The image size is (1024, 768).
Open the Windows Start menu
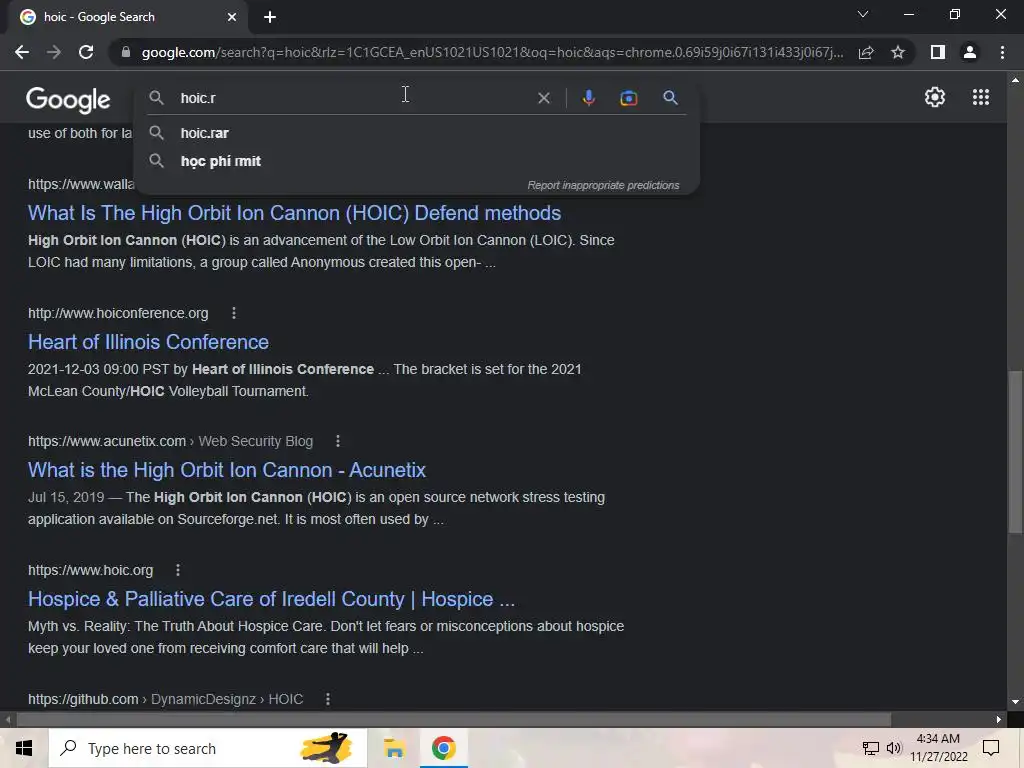coord(24,748)
